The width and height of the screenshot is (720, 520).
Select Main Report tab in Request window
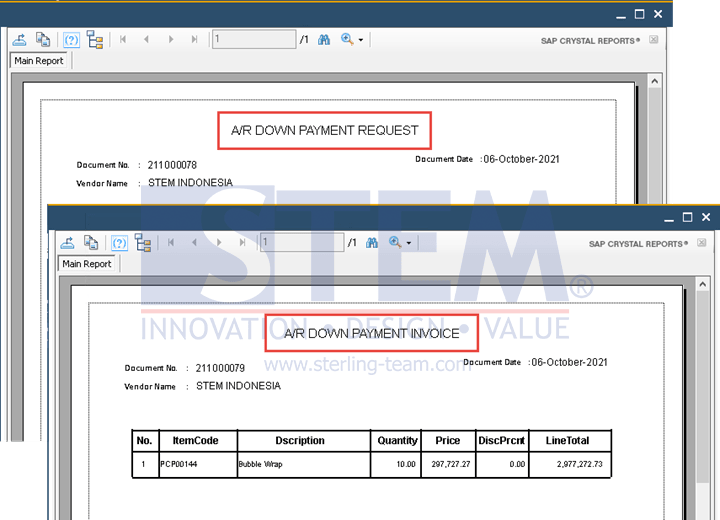pyautogui.click(x=39, y=61)
